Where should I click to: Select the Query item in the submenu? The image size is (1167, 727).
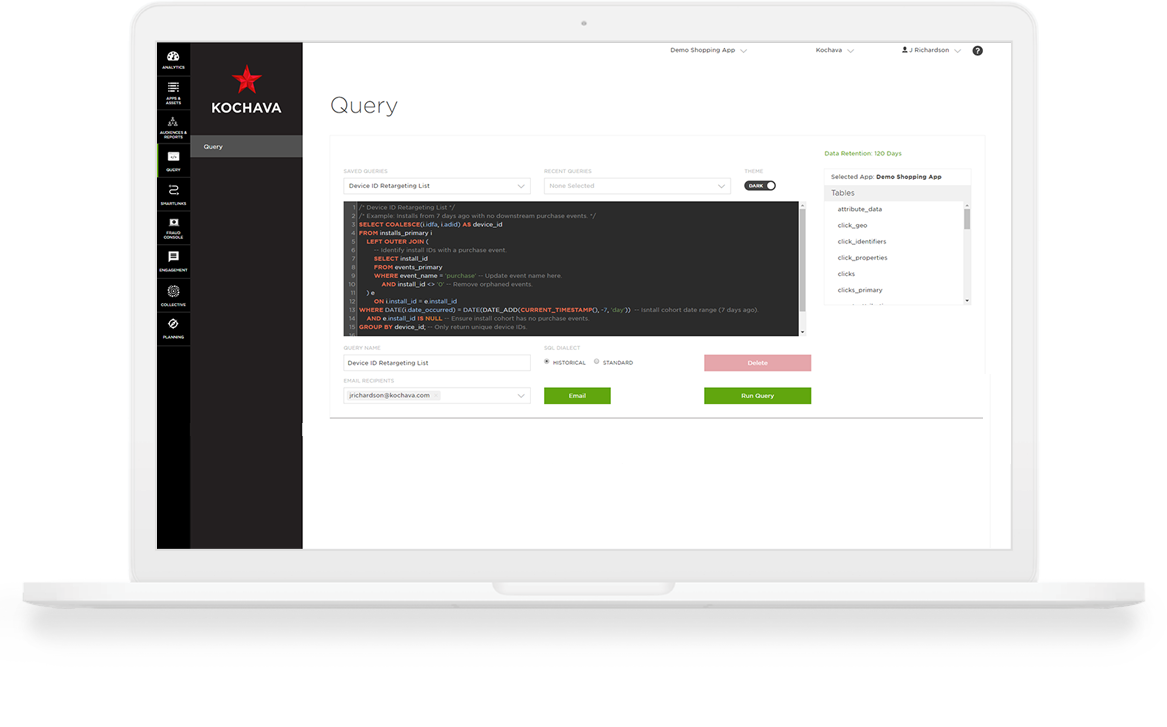246,147
